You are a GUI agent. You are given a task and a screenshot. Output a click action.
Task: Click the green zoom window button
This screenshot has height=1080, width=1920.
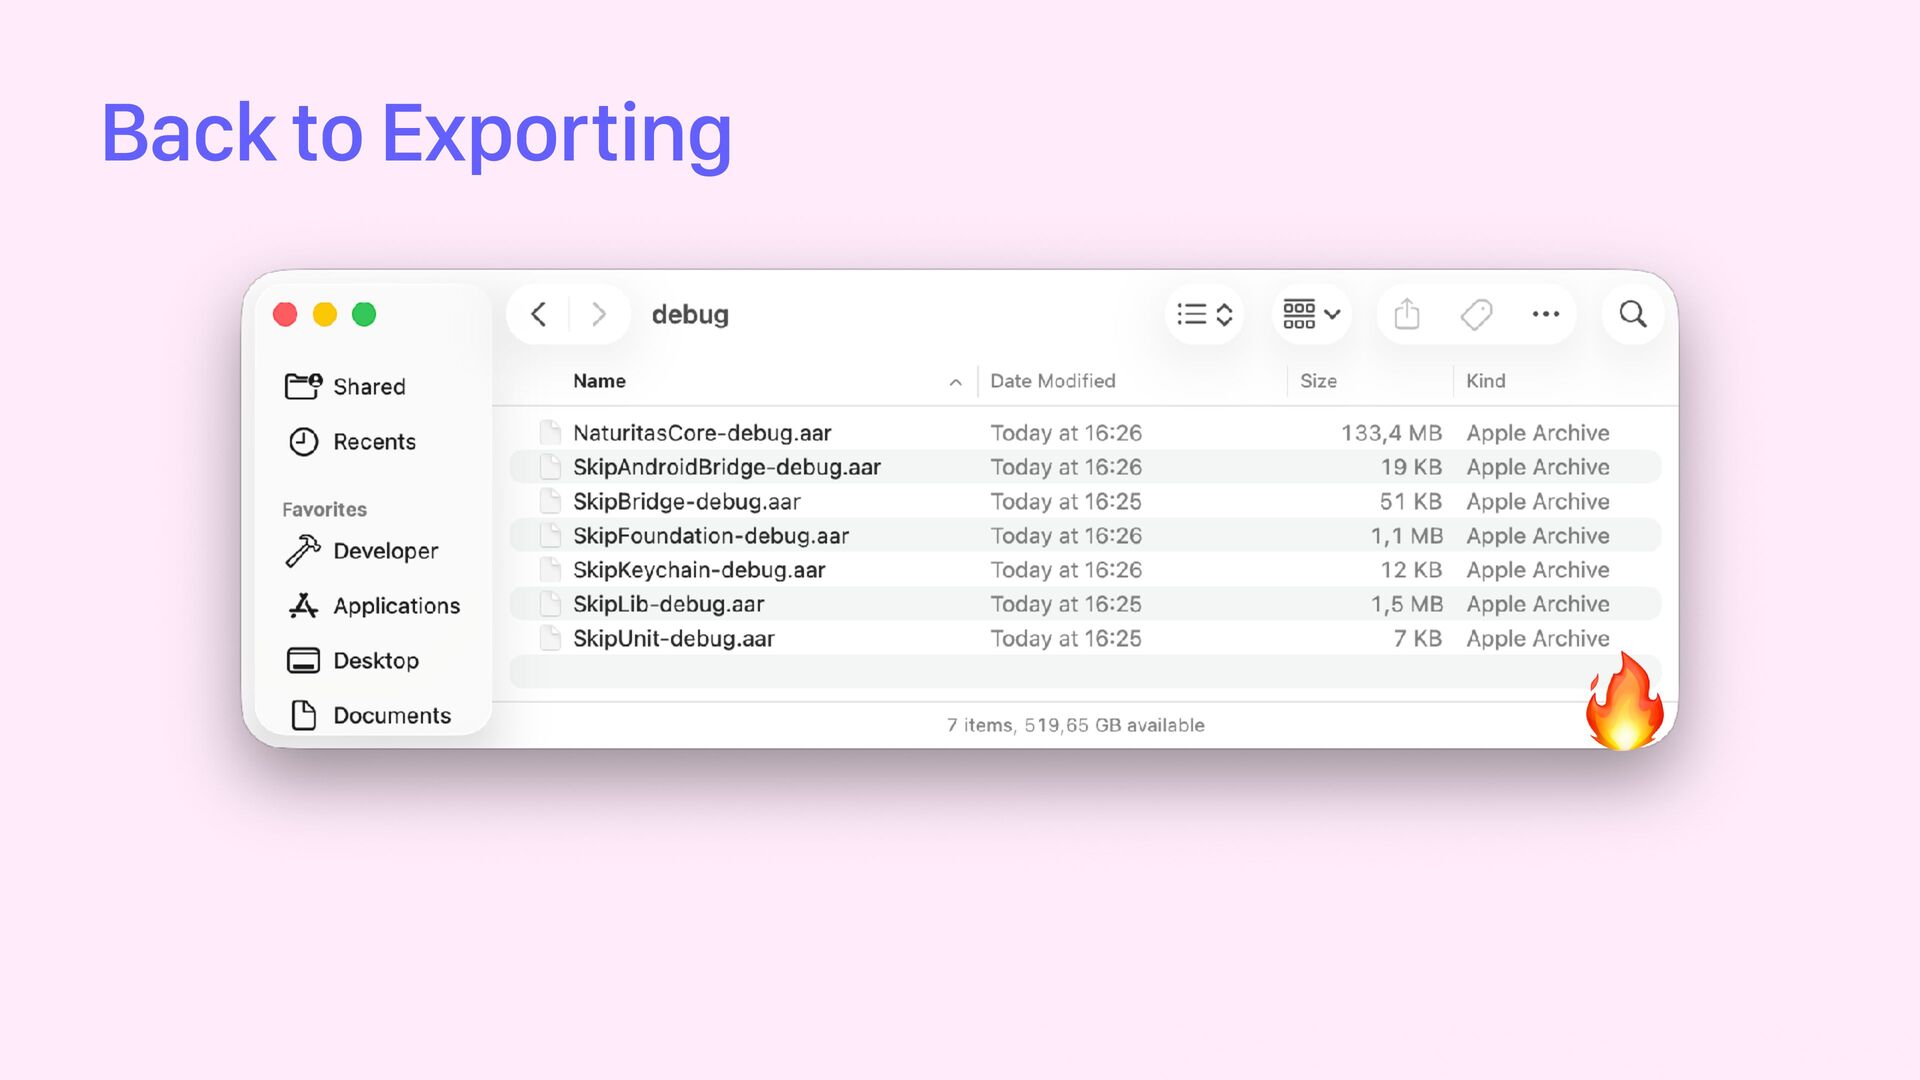(x=364, y=315)
